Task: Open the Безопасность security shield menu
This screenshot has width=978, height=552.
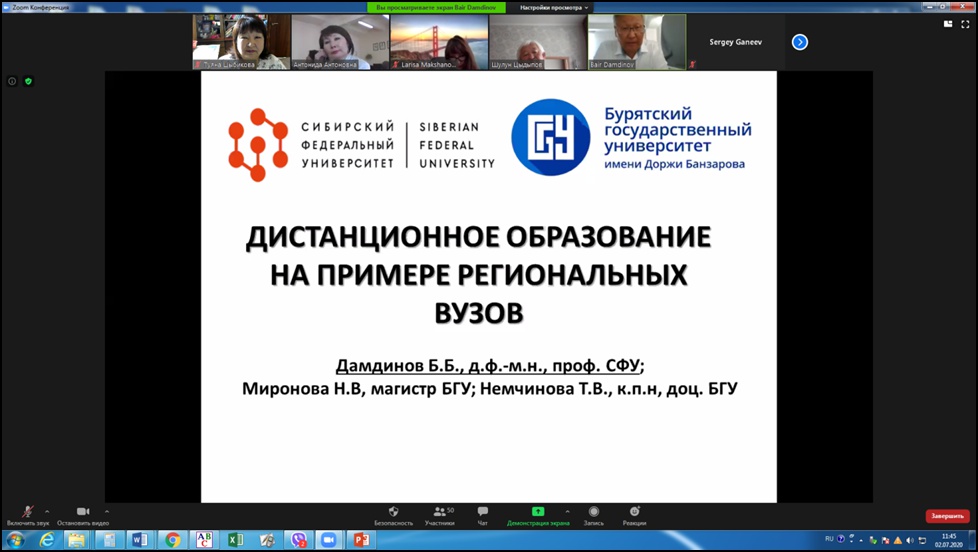Action: [393, 514]
